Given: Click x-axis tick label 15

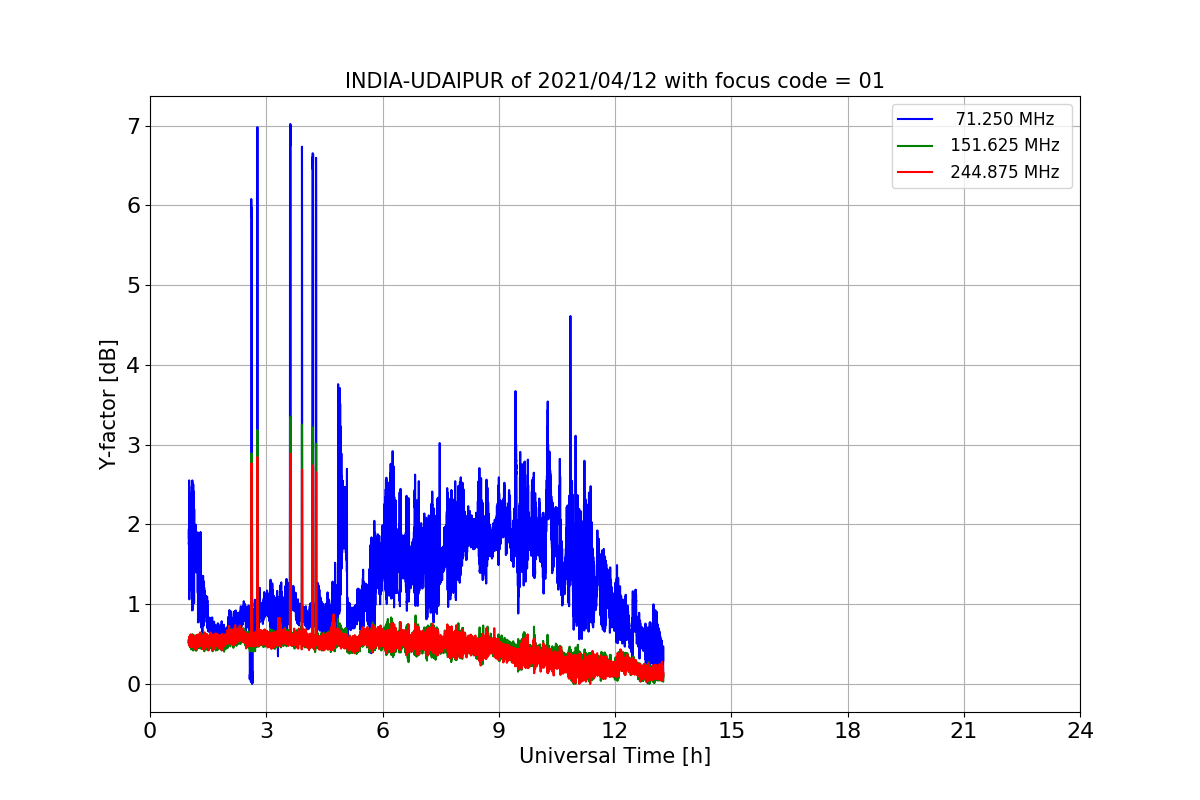Looking at the screenshot, I should point(731,731).
